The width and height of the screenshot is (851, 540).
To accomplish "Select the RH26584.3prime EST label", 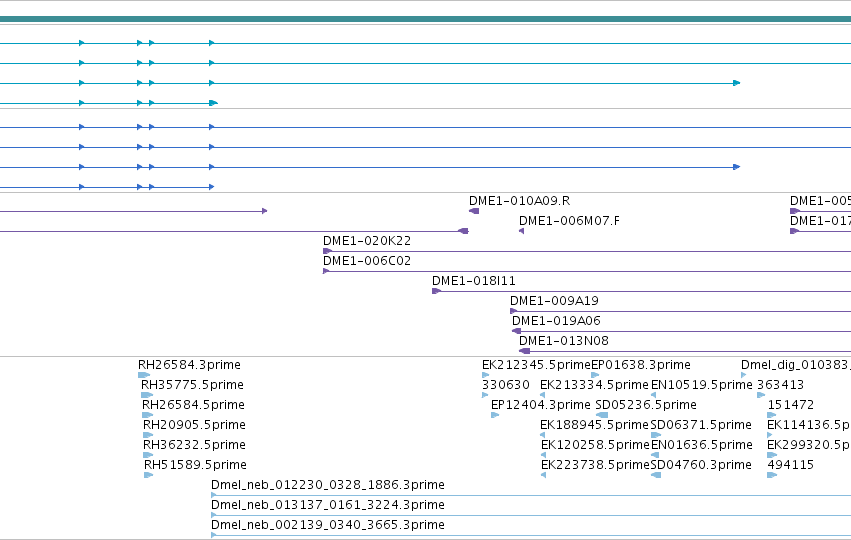I will pyautogui.click(x=189, y=365).
